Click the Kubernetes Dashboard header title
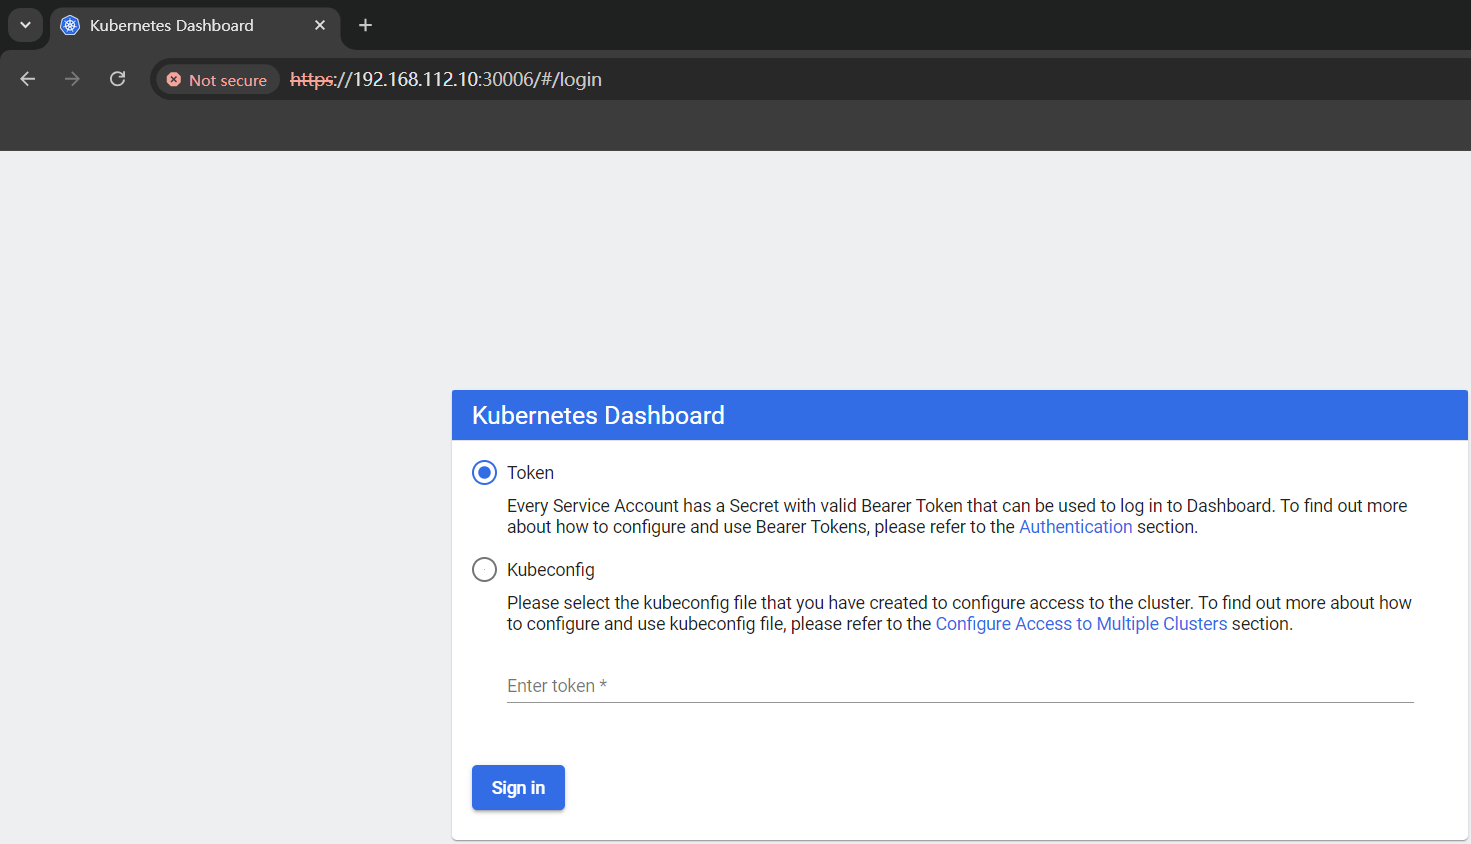Image resolution: width=1471 pixels, height=844 pixels. (x=598, y=415)
